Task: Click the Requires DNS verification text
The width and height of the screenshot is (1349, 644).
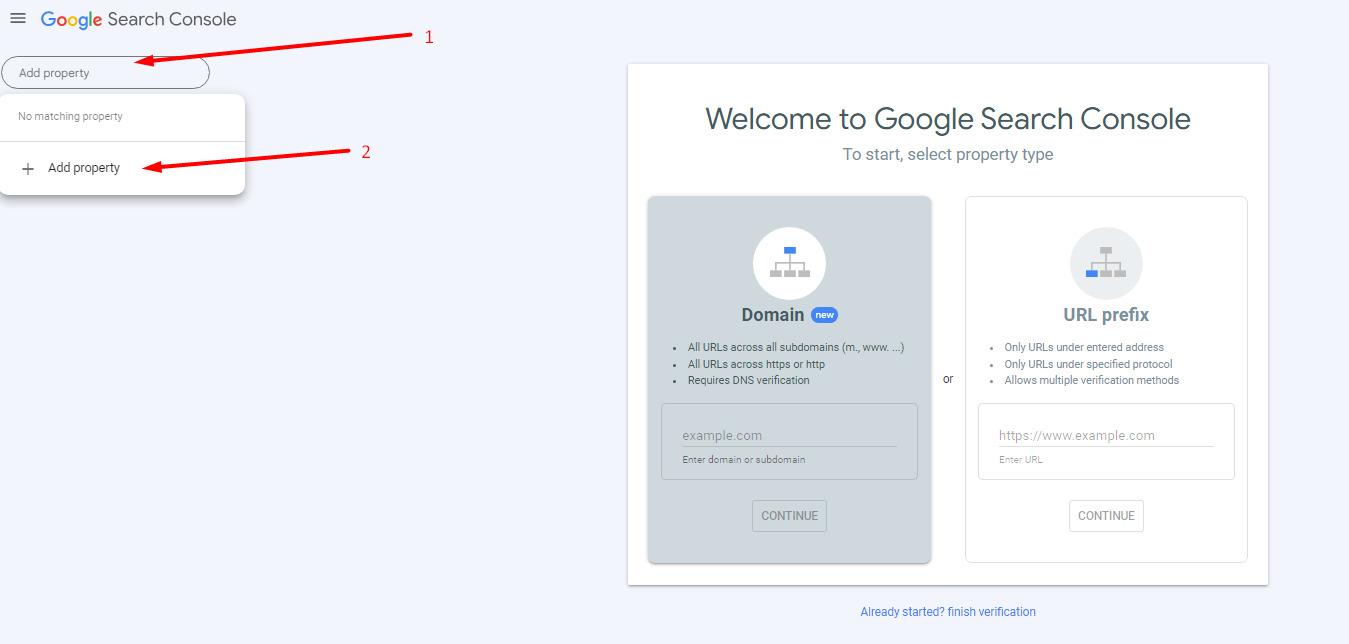Action: pyautogui.click(x=749, y=380)
